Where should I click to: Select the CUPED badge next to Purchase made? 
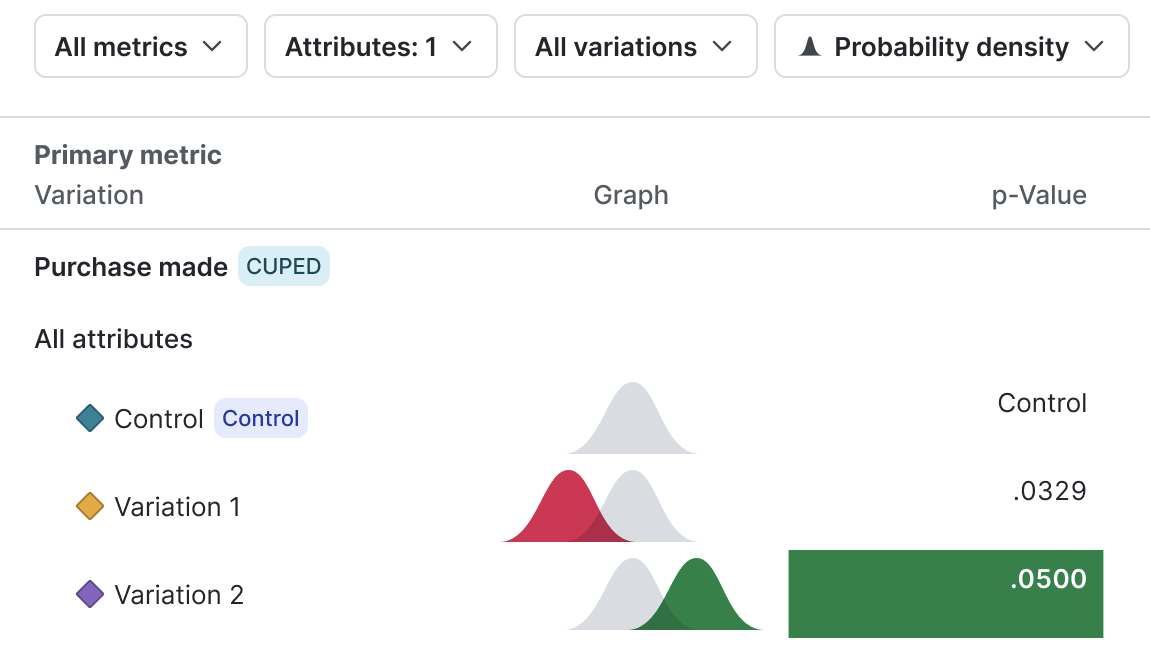point(283,266)
